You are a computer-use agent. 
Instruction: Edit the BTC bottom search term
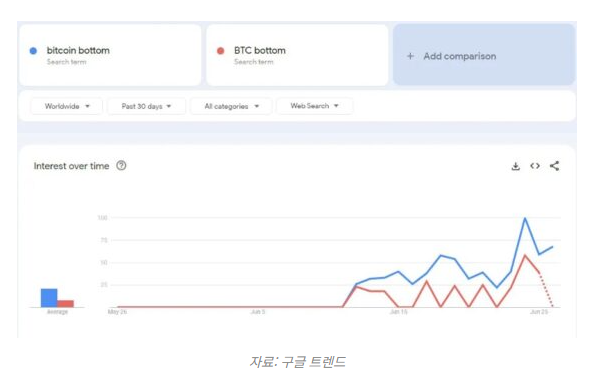pyautogui.click(x=297, y=55)
